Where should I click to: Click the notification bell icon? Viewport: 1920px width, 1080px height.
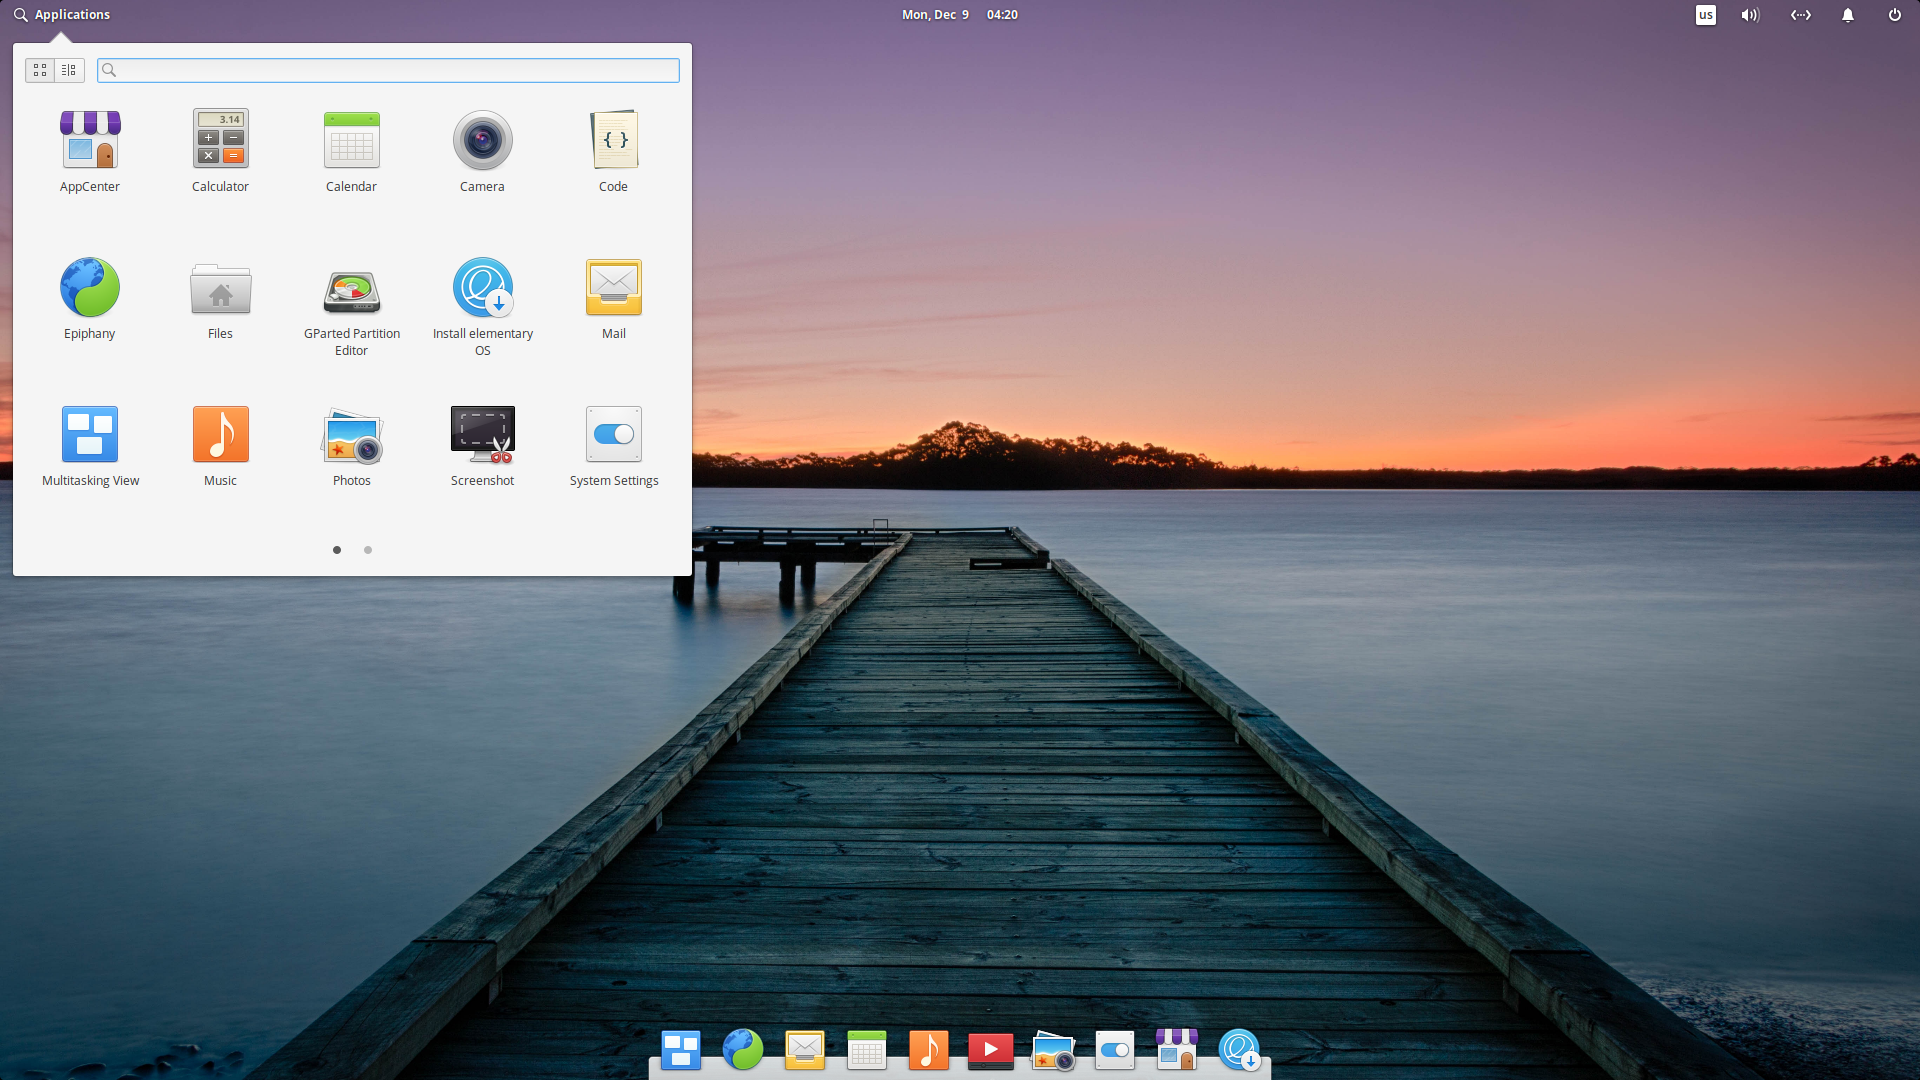point(1847,15)
